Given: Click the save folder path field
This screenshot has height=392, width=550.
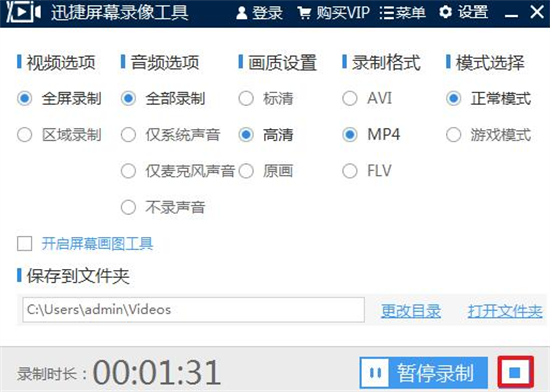Looking at the screenshot, I should click(194, 310).
